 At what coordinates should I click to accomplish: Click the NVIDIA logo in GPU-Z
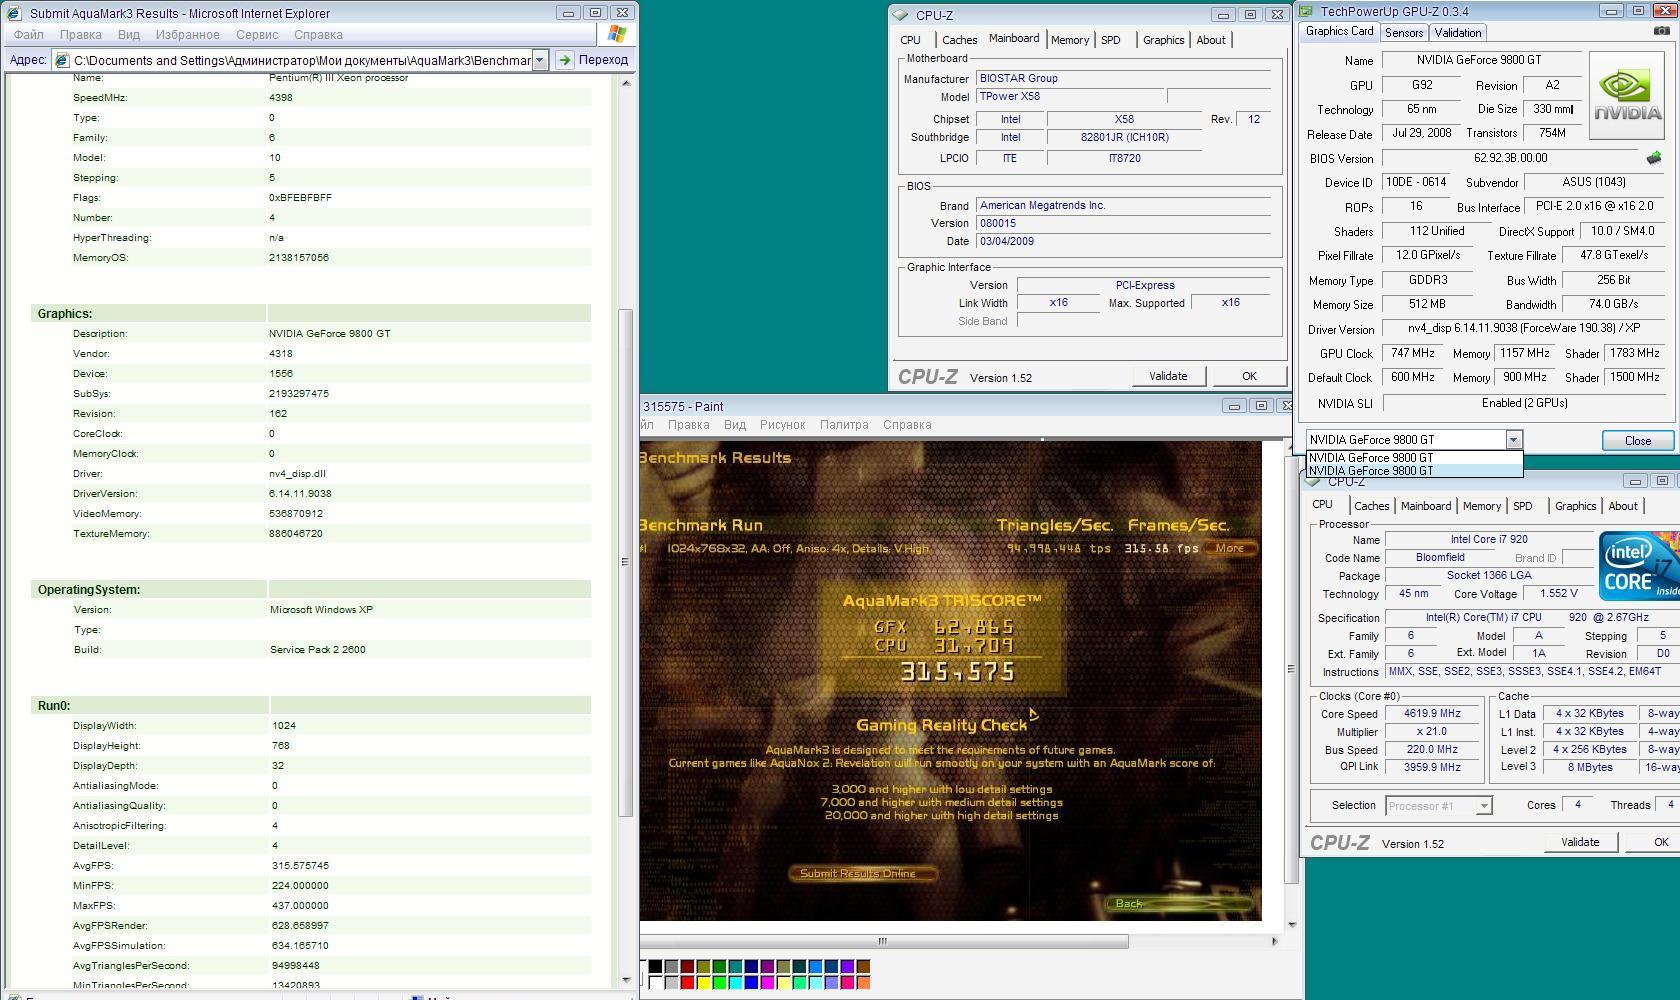(x=1627, y=95)
